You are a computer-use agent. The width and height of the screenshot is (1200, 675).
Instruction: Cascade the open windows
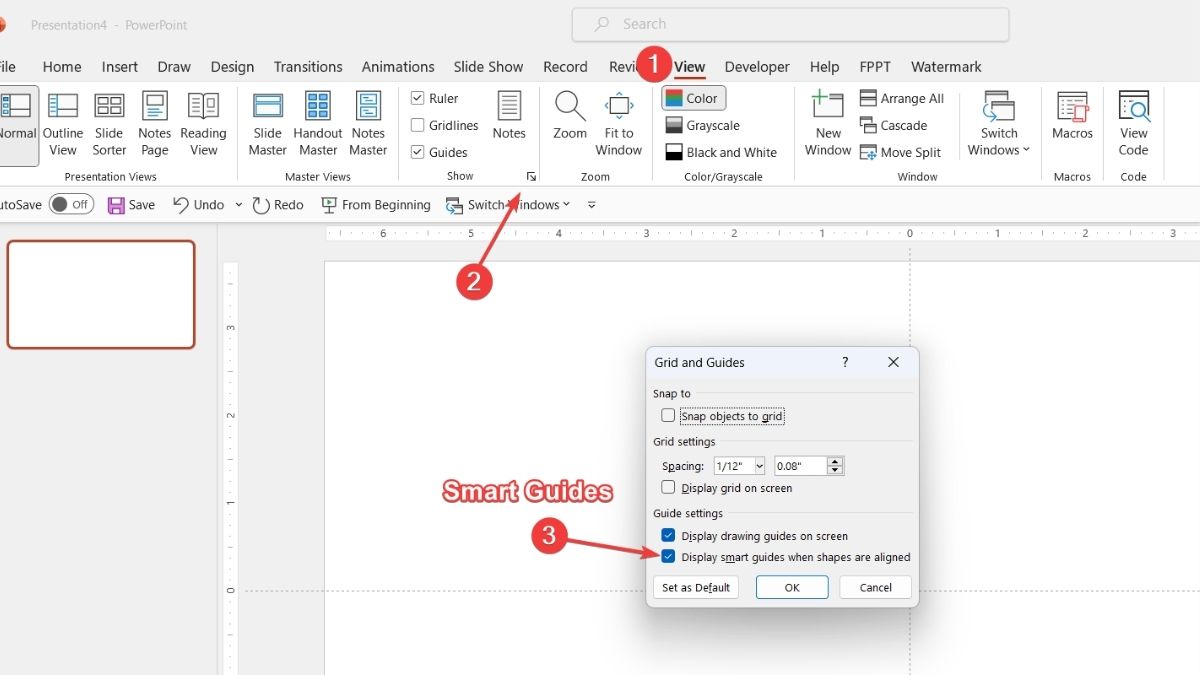pos(894,125)
